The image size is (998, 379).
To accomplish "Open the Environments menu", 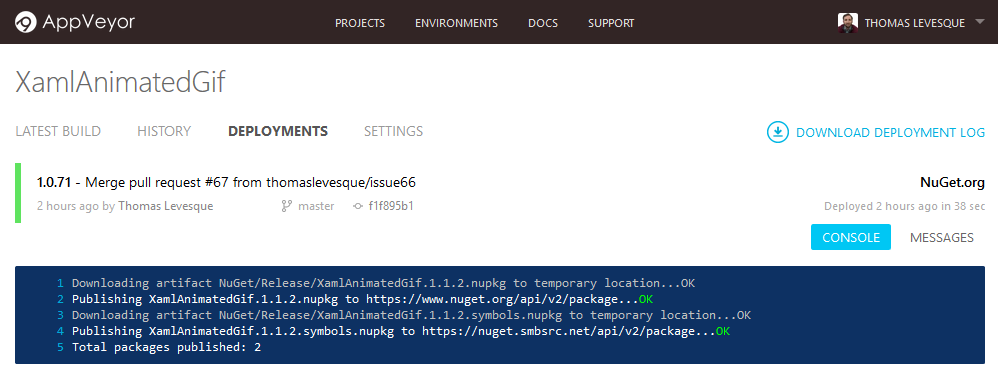I will [456, 23].
